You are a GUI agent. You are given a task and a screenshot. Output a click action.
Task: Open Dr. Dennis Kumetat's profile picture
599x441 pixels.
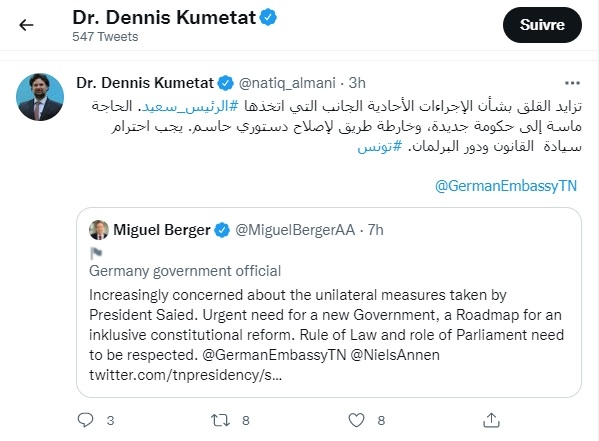[40, 97]
